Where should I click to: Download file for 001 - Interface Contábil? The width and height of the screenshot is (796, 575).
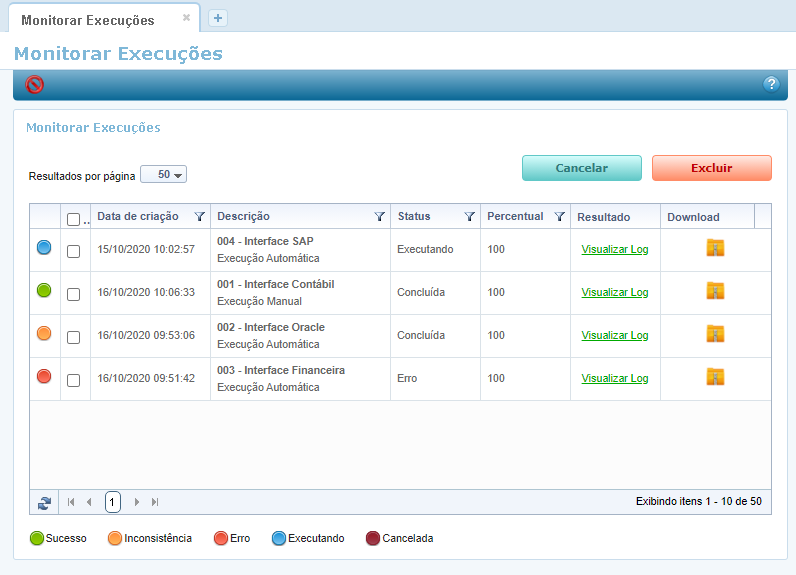pyautogui.click(x=715, y=291)
